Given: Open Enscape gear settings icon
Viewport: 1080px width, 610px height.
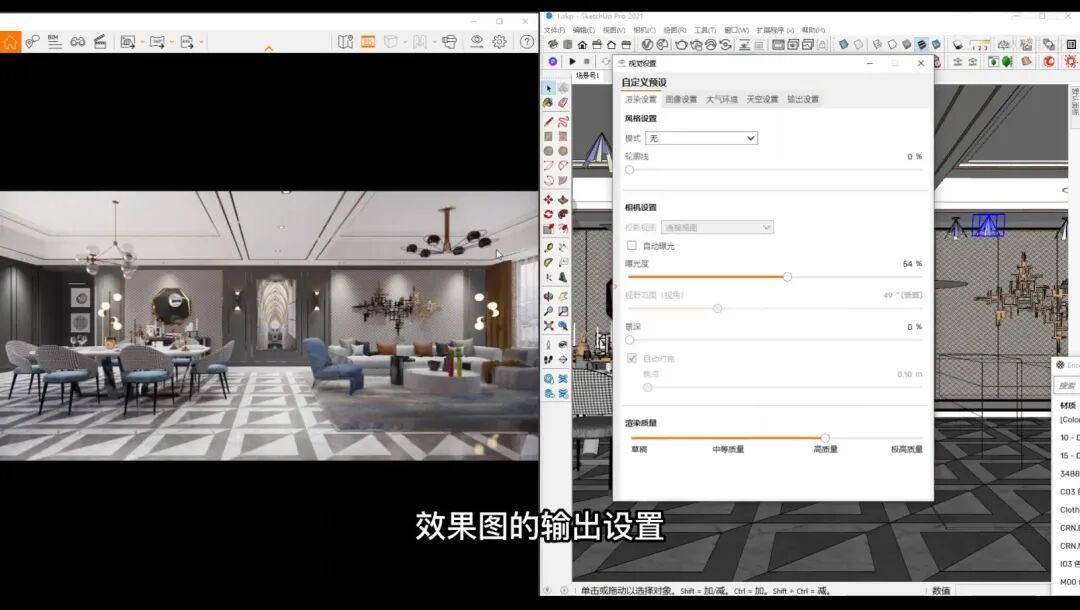Looking at the screenshot, I should [500, 42].
